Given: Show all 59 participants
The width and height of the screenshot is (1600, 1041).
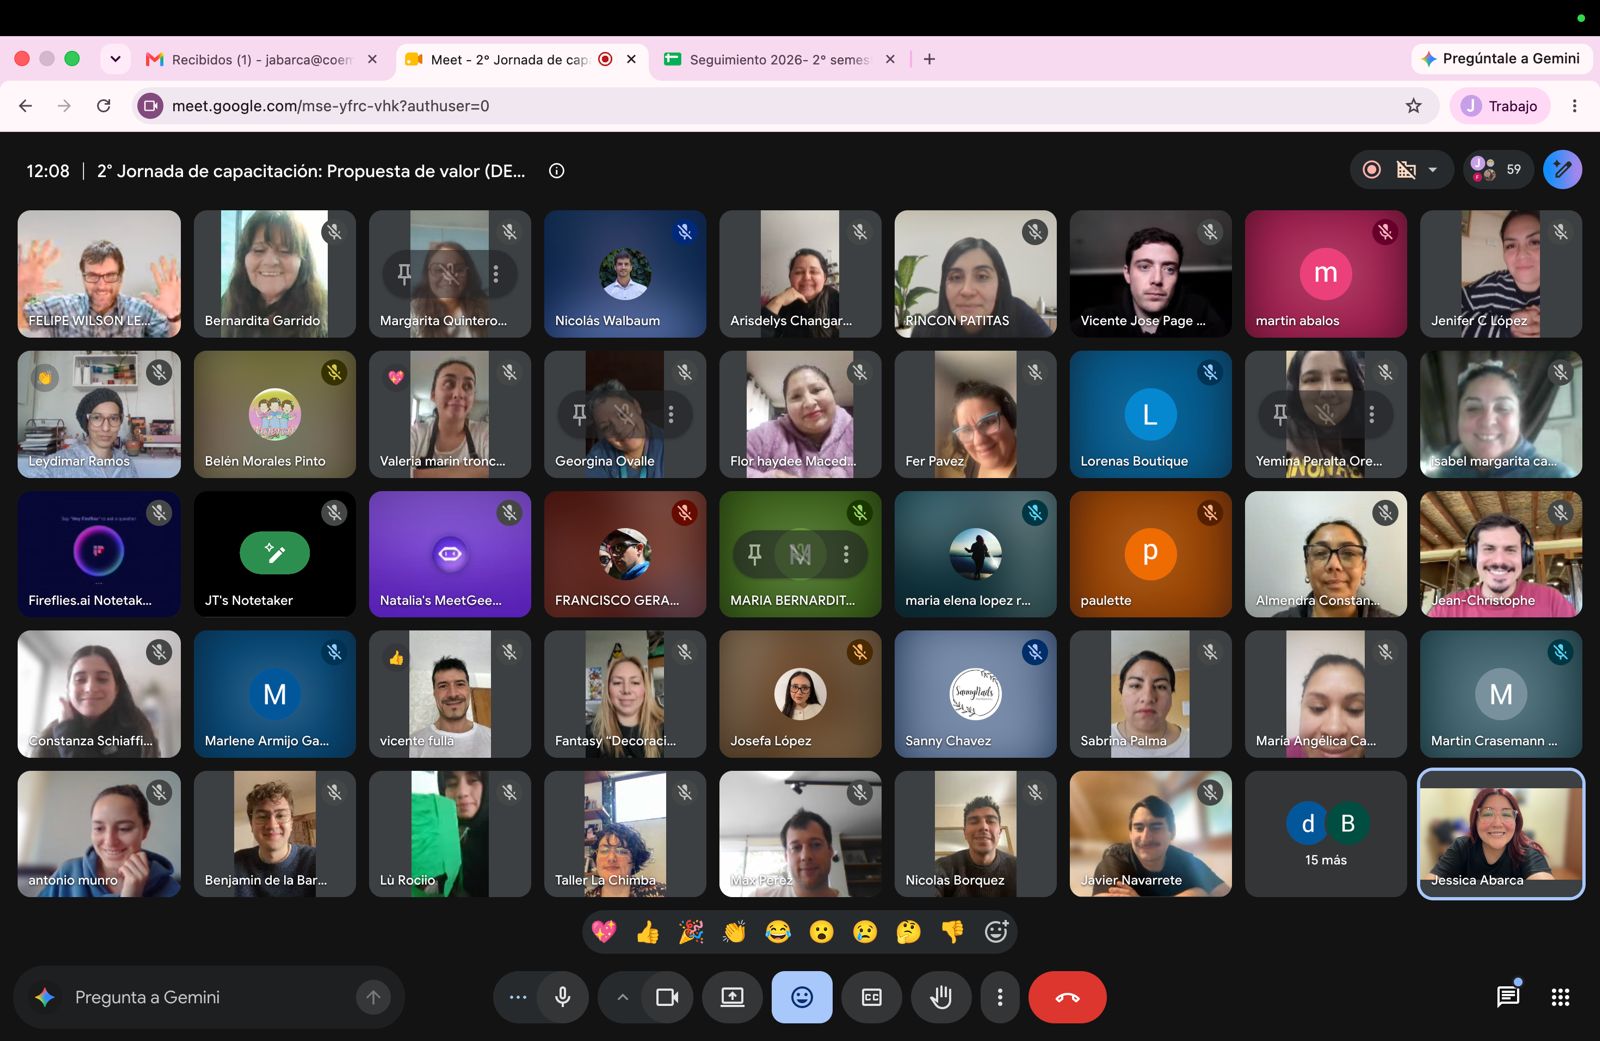Looking at the screenshot, I should pos(1498,170).
